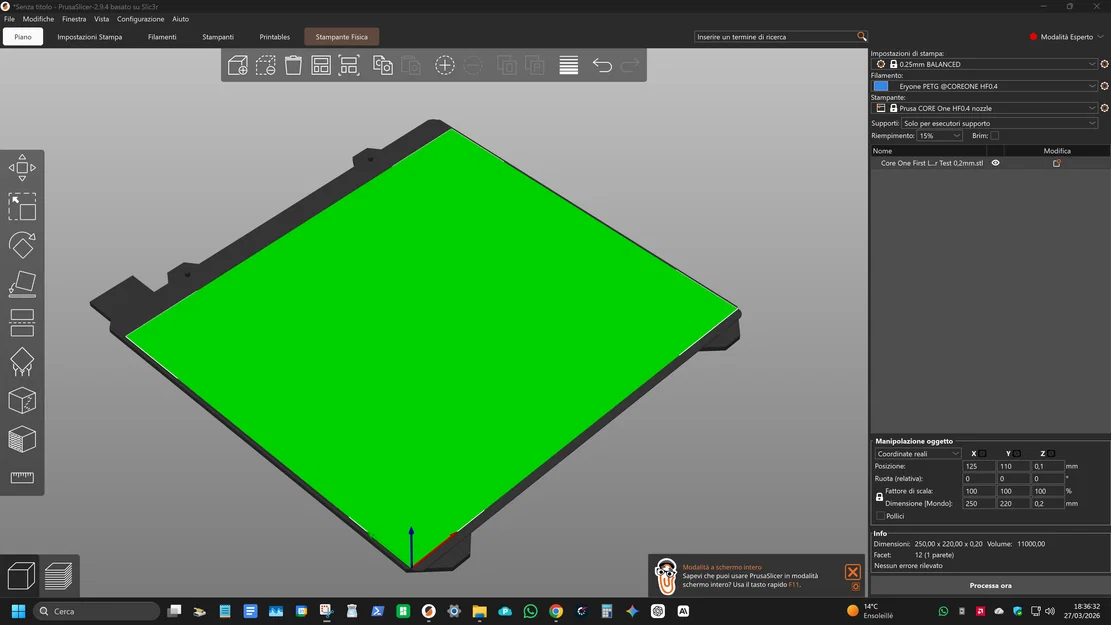Expand the Coordinate reali dropdown
Image resolution: width=1111 pixels, height=625 pixels.
tap(917, 454)
